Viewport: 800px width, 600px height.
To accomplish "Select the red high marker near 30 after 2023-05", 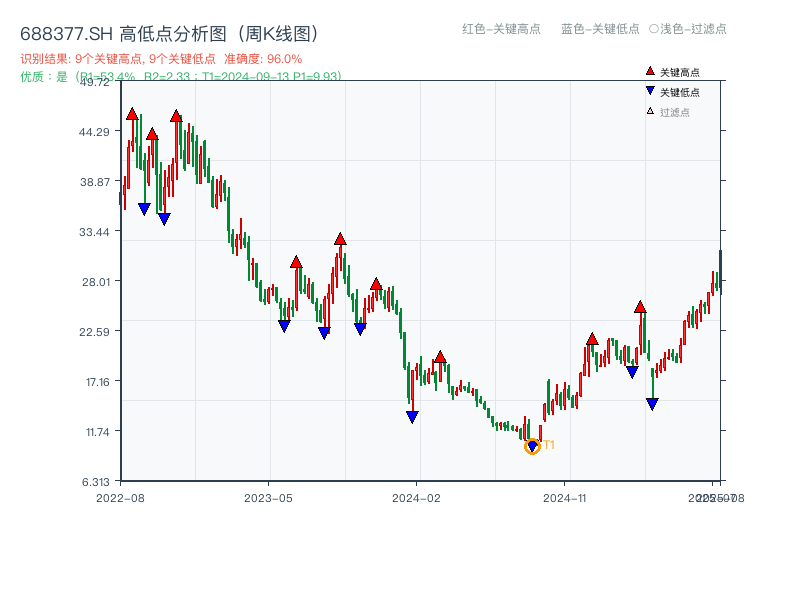I will point(296,262).
